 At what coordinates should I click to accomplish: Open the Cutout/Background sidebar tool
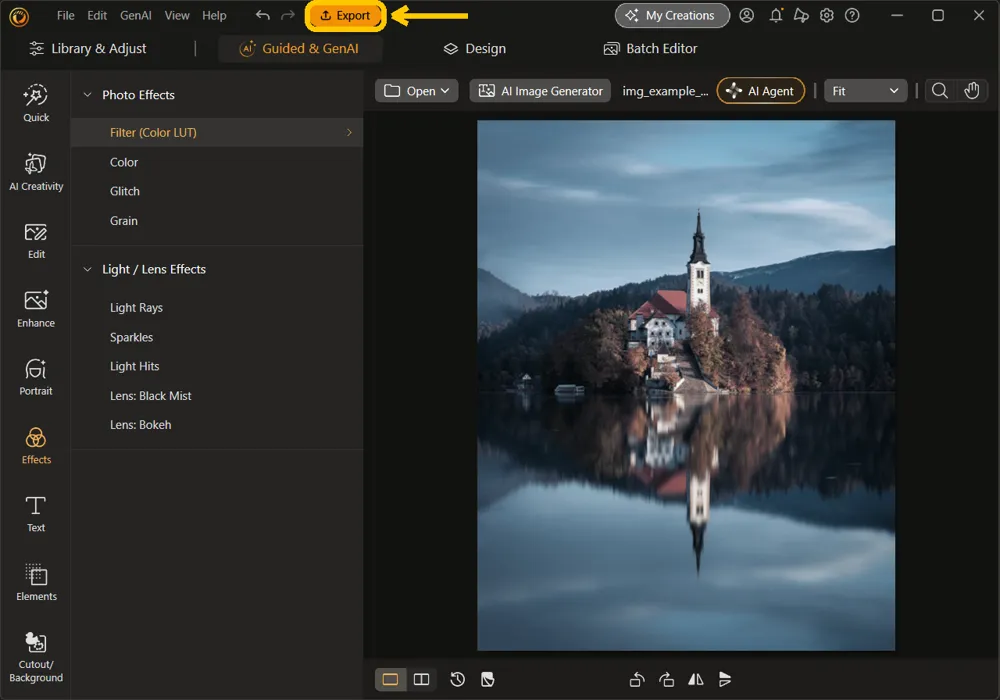click(36, 657)
